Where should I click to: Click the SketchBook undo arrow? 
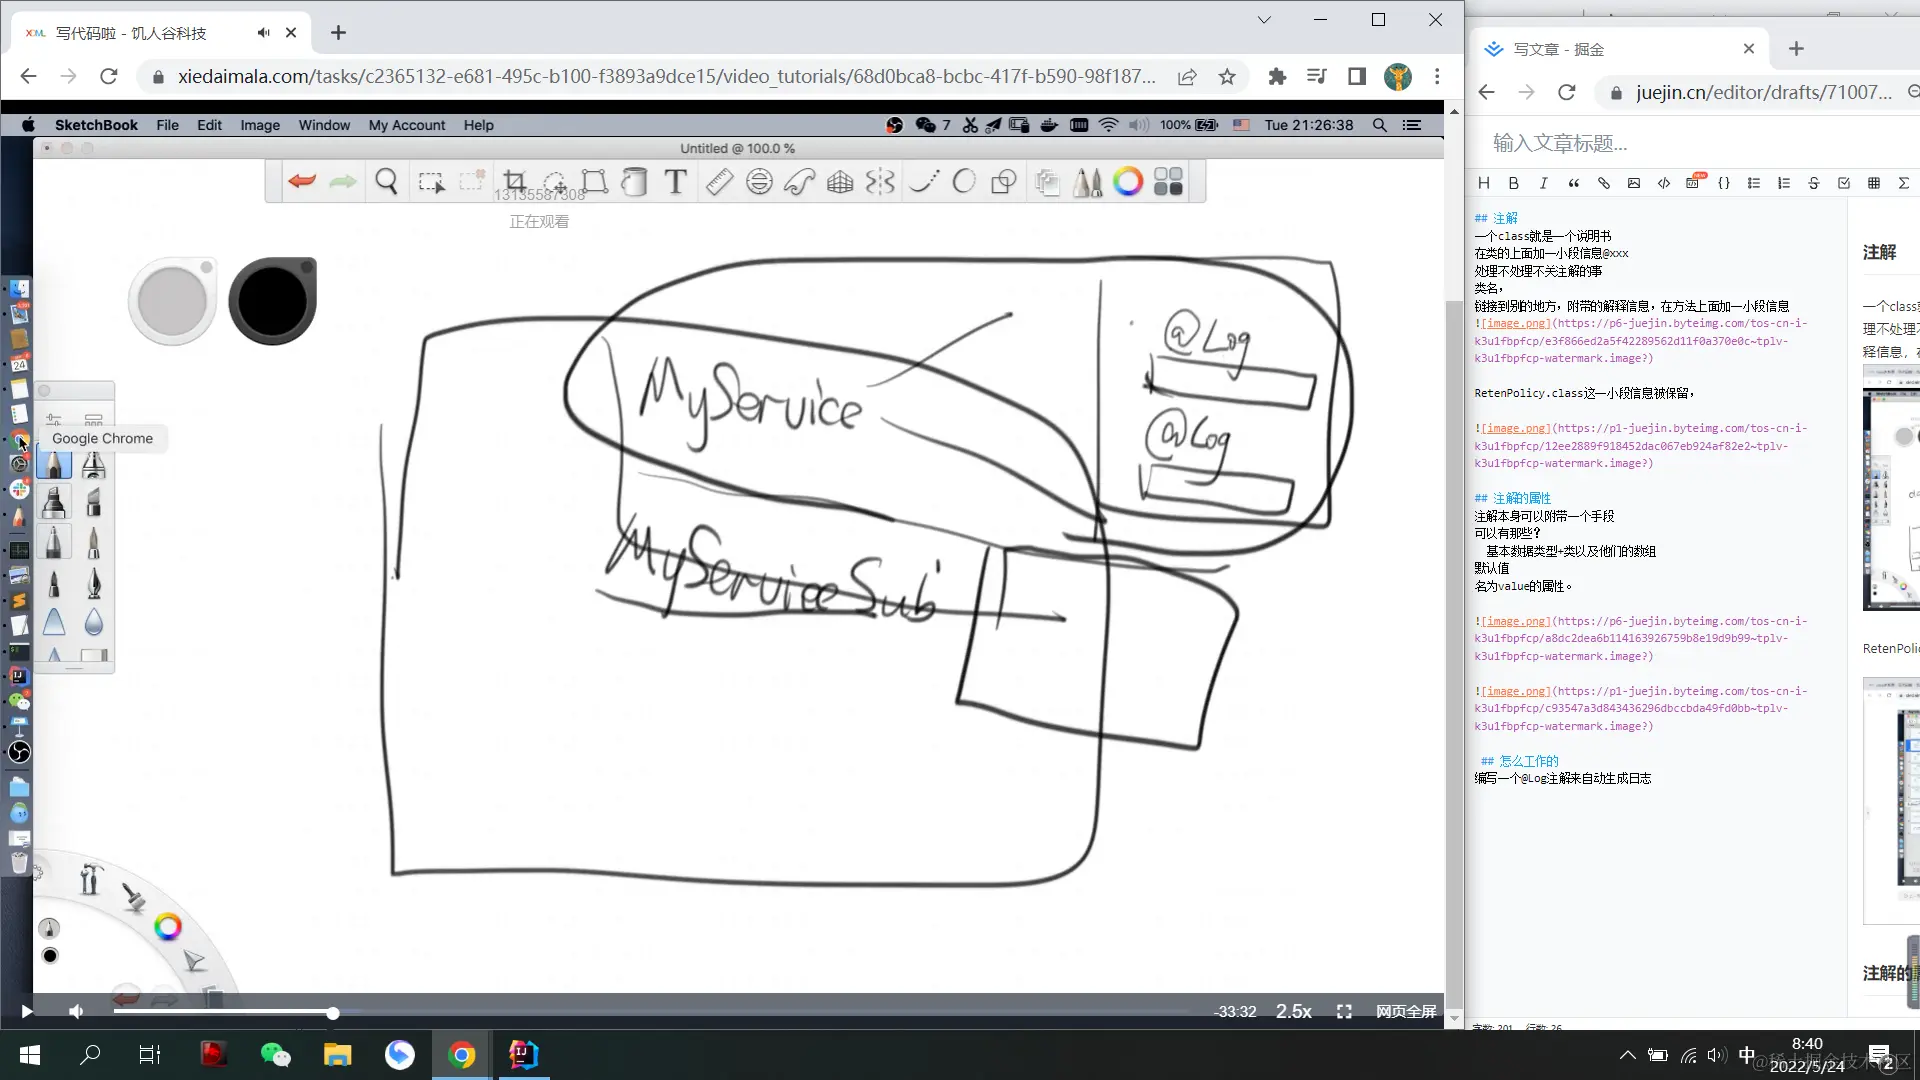(x=301, y=181)
